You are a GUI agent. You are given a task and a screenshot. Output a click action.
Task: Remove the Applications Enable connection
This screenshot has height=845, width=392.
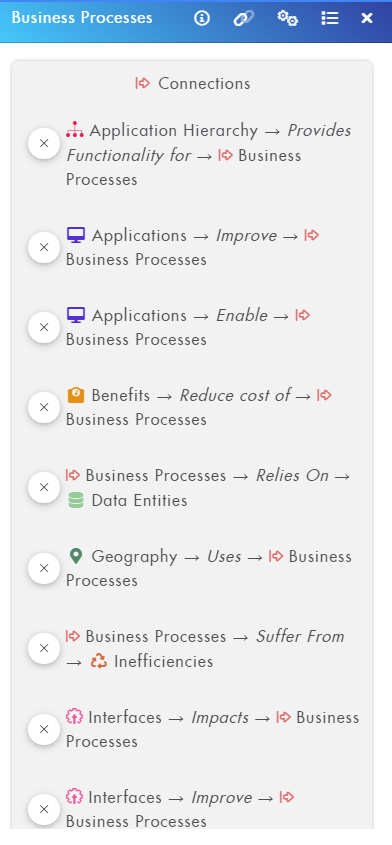click(x=44, y=327)
